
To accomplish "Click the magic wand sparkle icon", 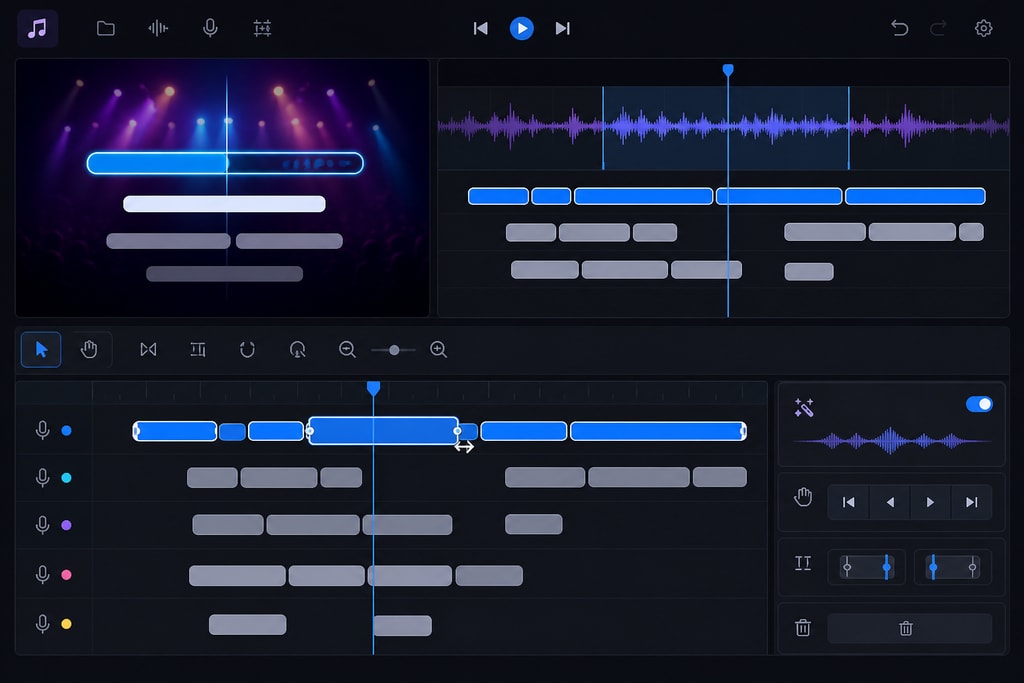I will click(x=804, y=407).
